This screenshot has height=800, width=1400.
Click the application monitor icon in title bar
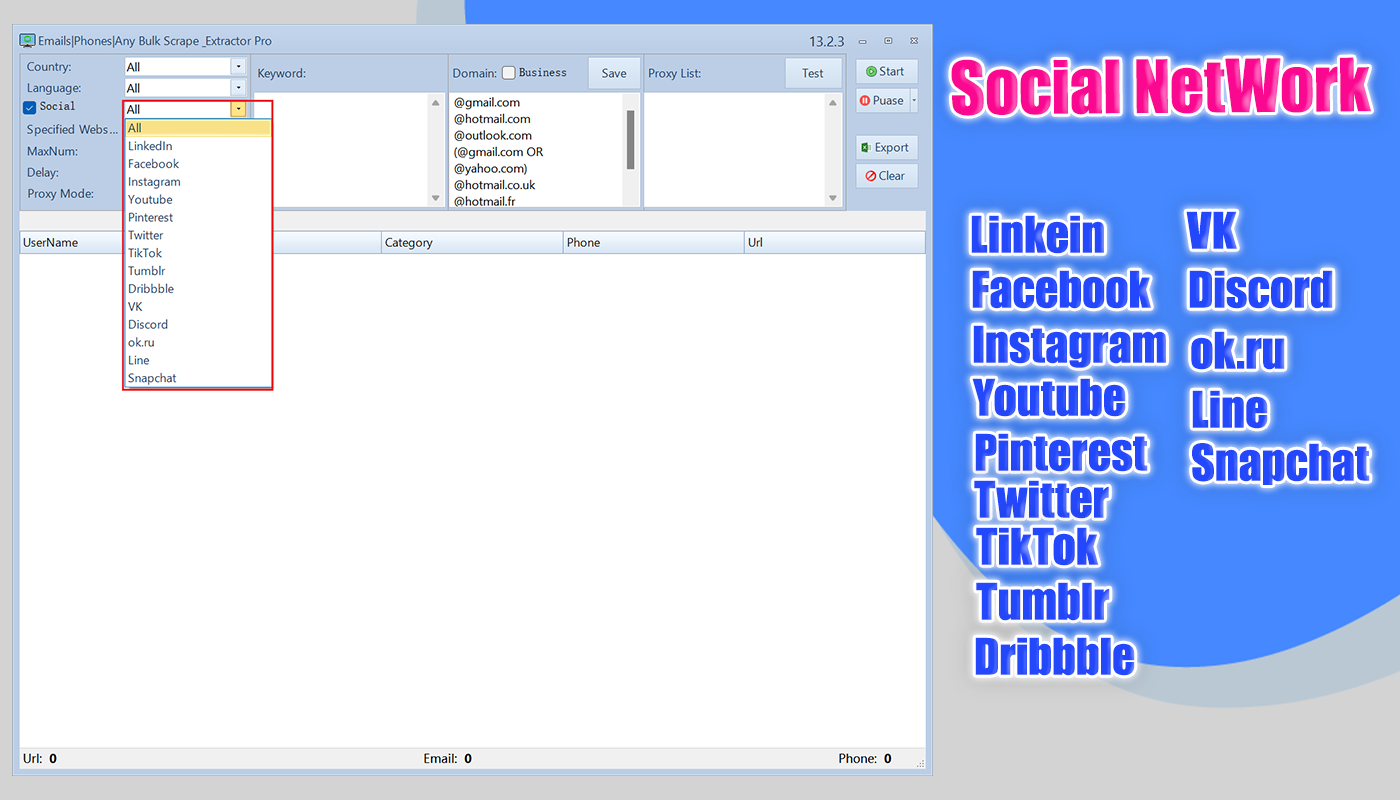[x=28, y=41]
